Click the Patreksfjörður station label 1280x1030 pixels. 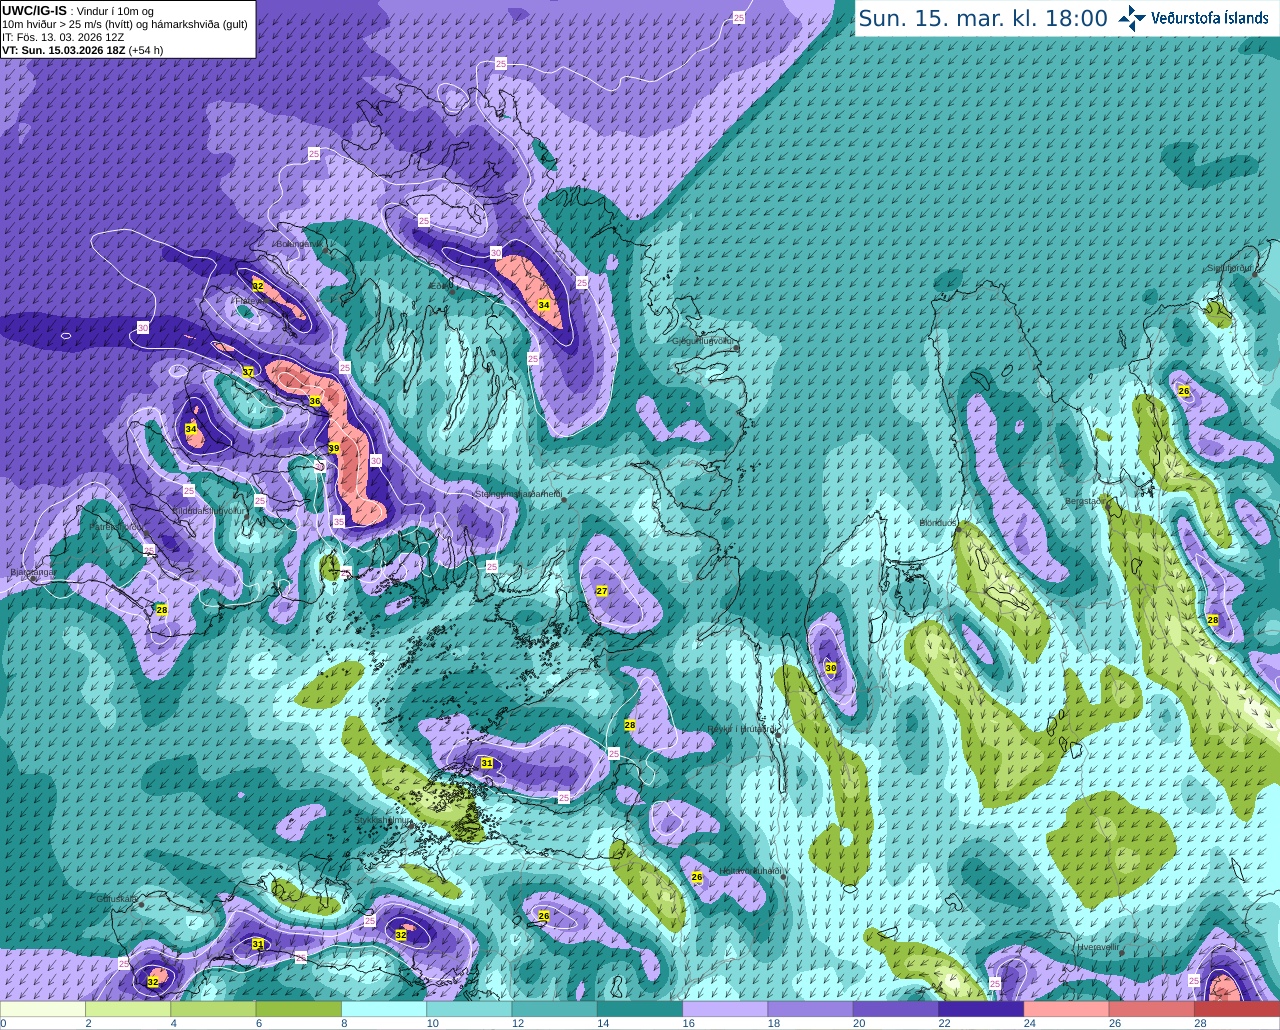119,526
